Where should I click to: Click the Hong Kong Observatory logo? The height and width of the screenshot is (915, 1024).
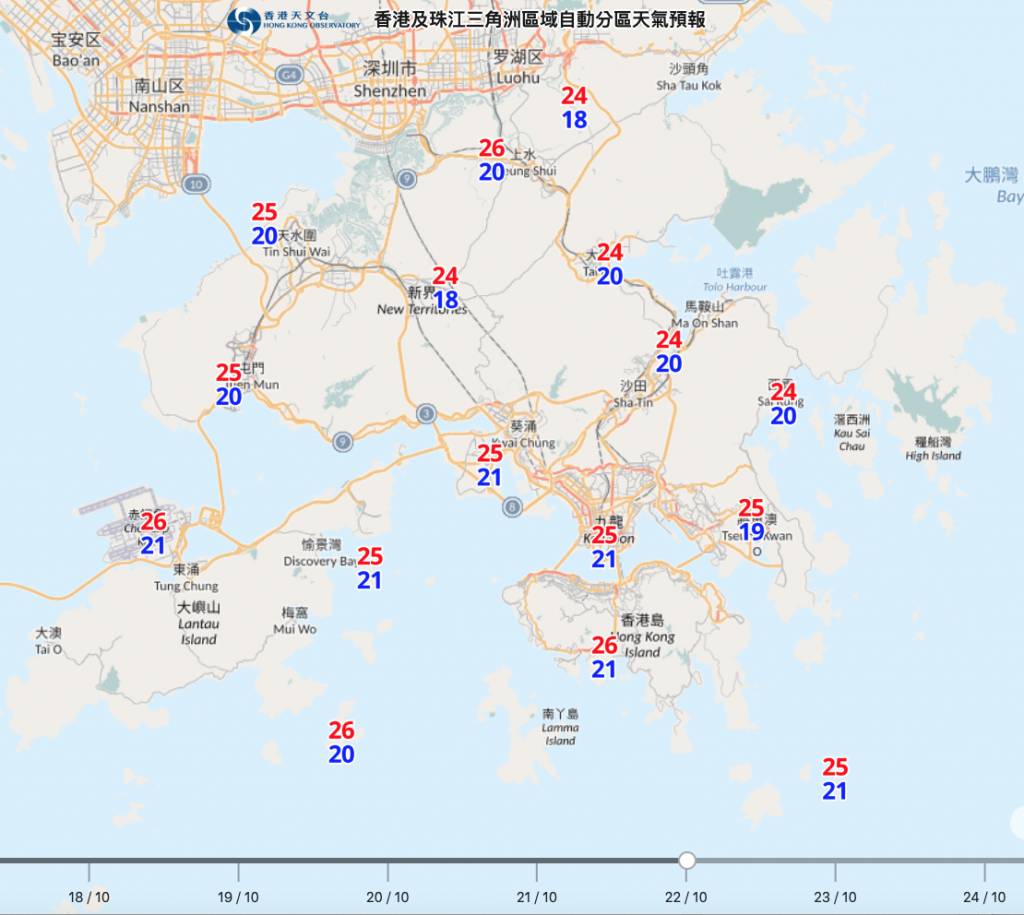pyautogui.click(x=244, y=21)
